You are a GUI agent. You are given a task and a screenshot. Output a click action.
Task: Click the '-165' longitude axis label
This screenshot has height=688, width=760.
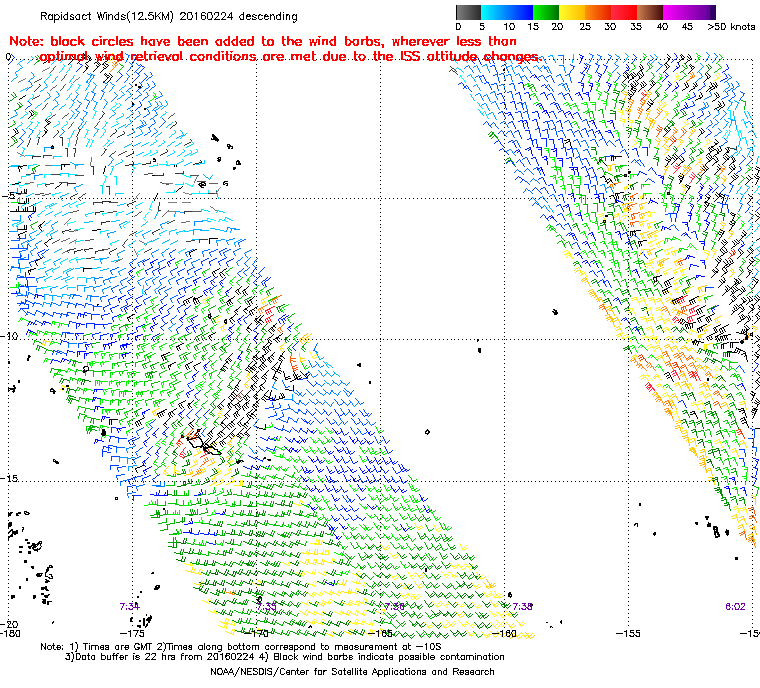click(x=380, y=633)
